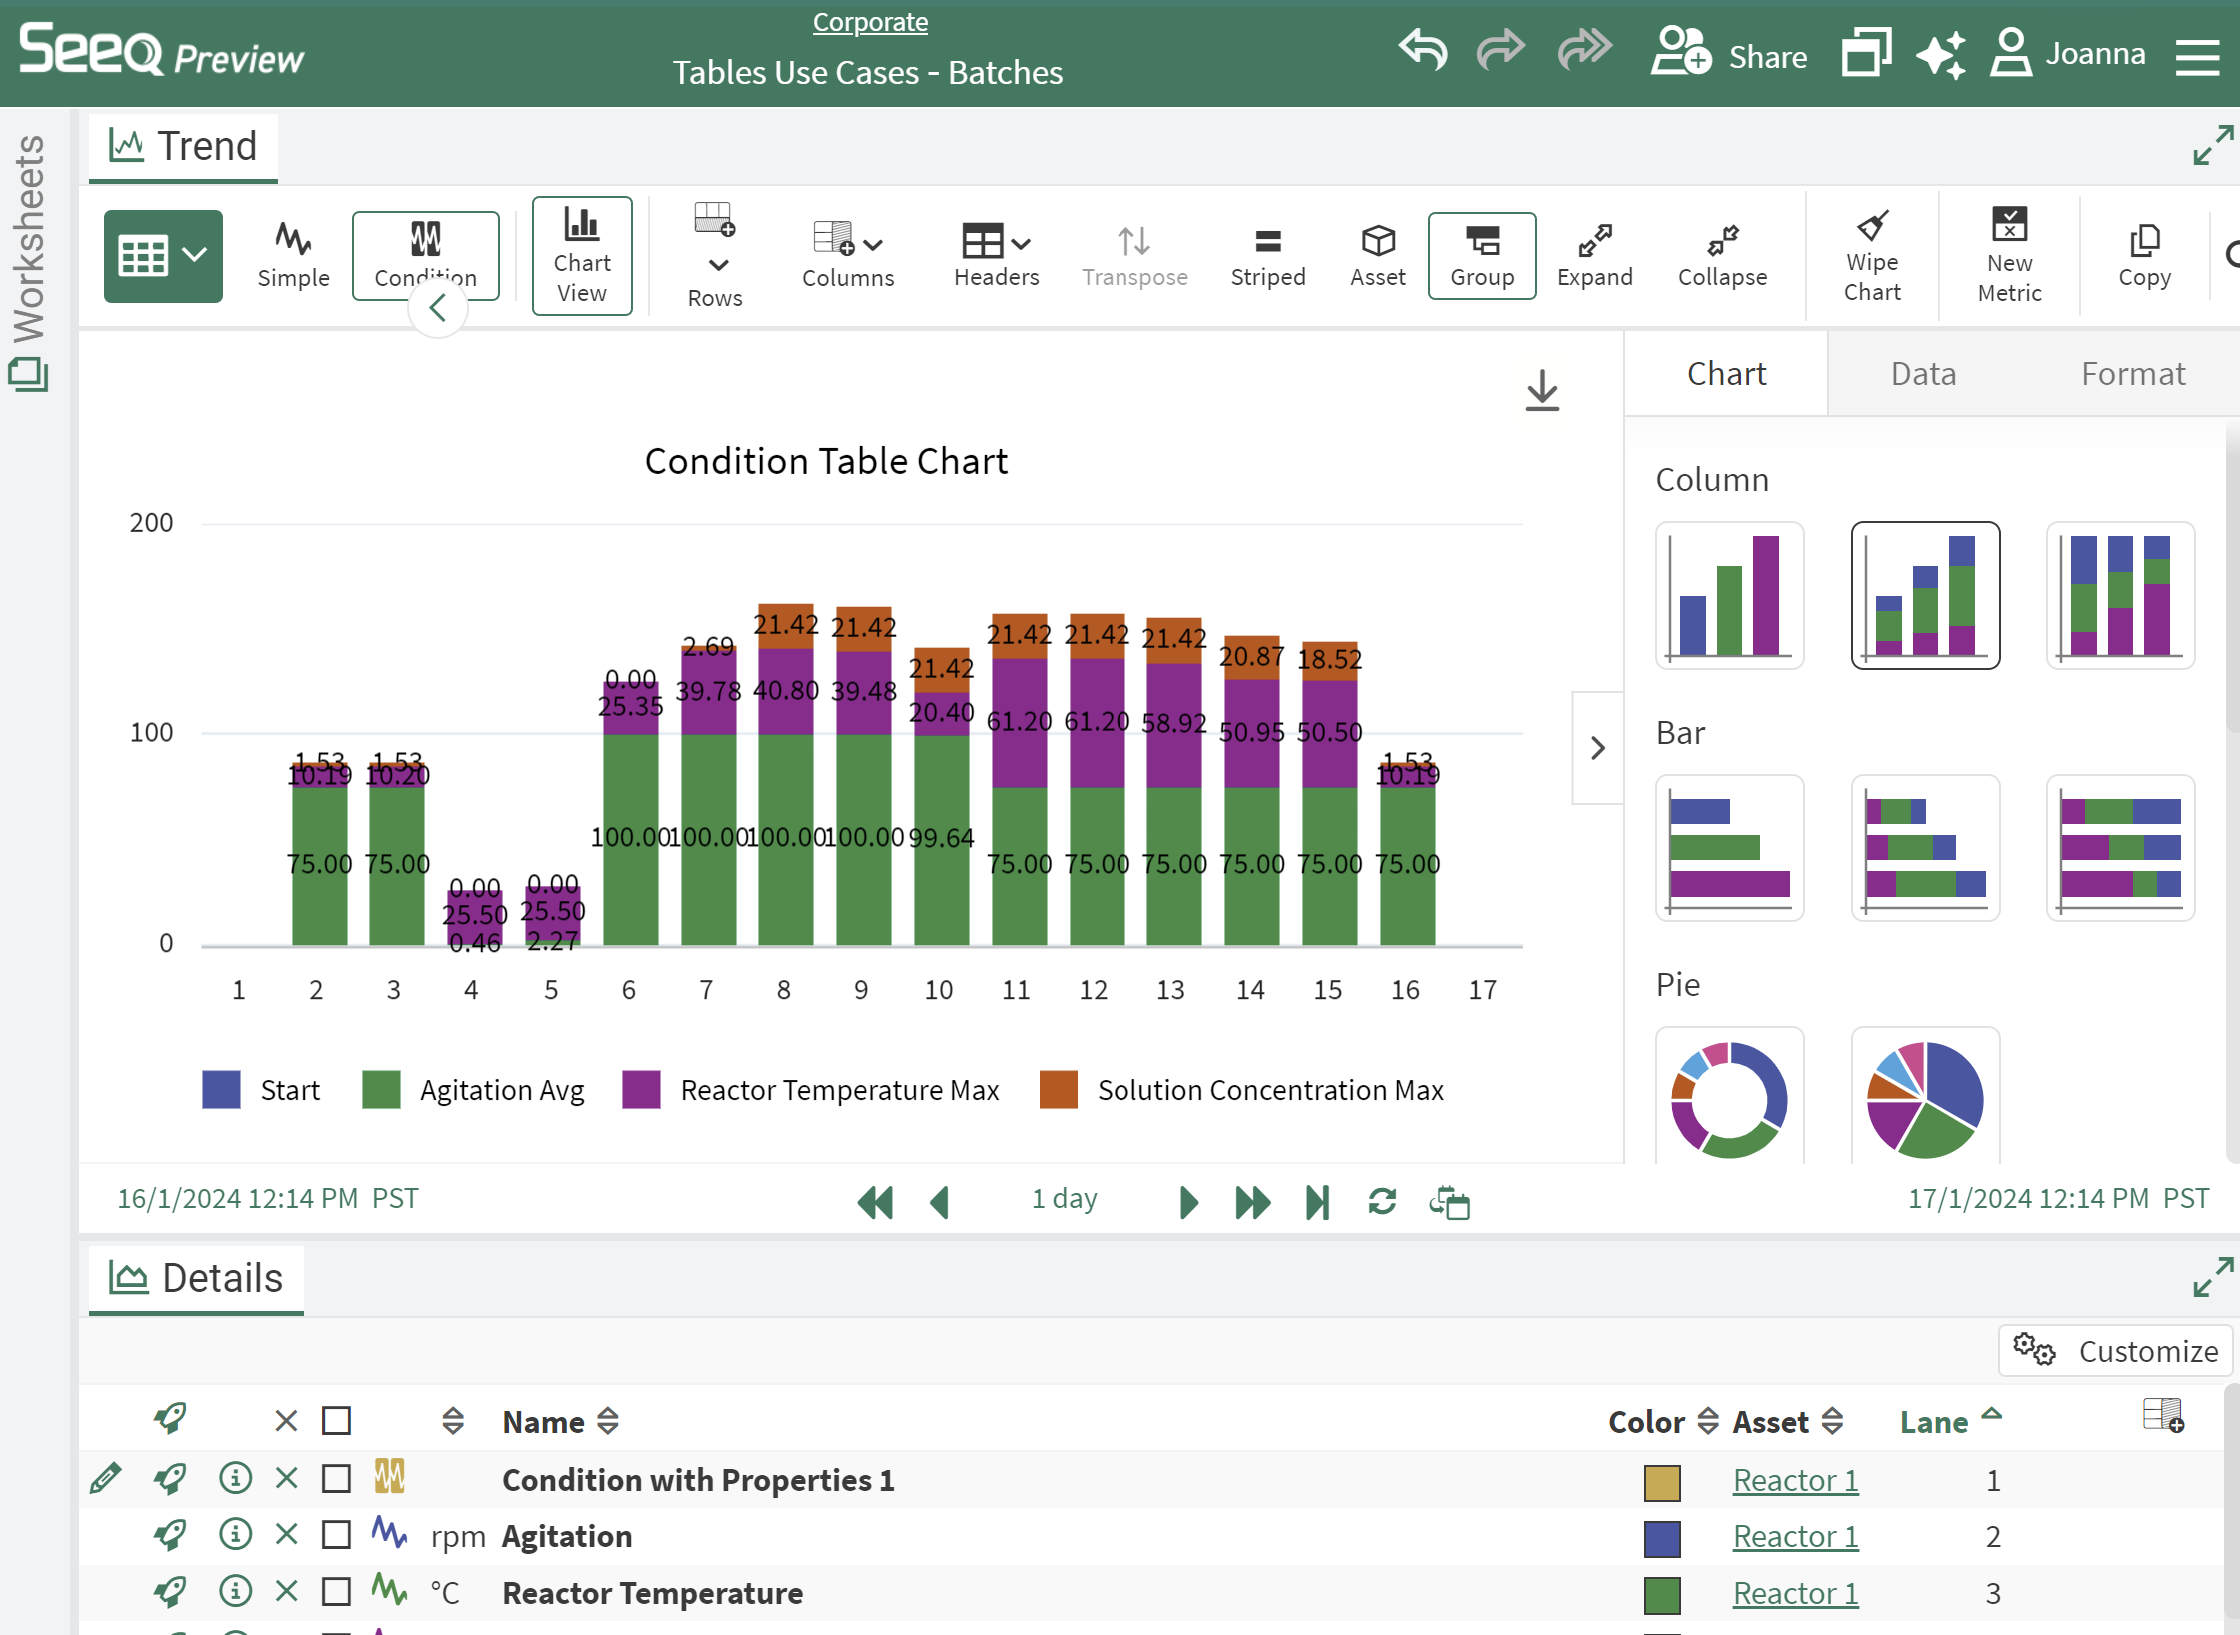This screenshot has width=2240, height=1635.
Task: Sort details by Name column
Action: [x=561, y=1421]
